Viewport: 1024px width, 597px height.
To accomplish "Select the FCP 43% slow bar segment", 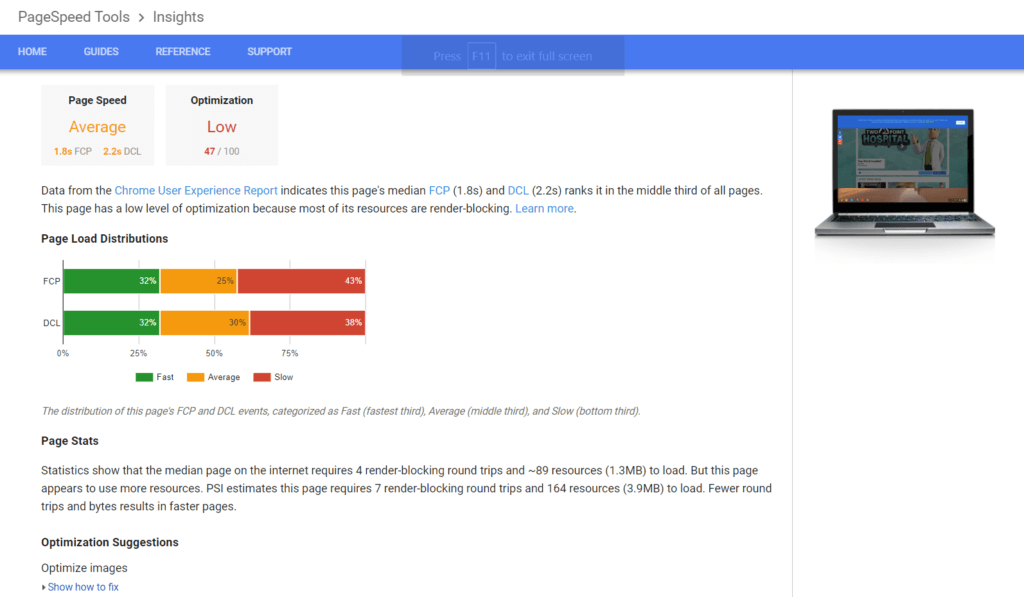I will coord(301,281).
